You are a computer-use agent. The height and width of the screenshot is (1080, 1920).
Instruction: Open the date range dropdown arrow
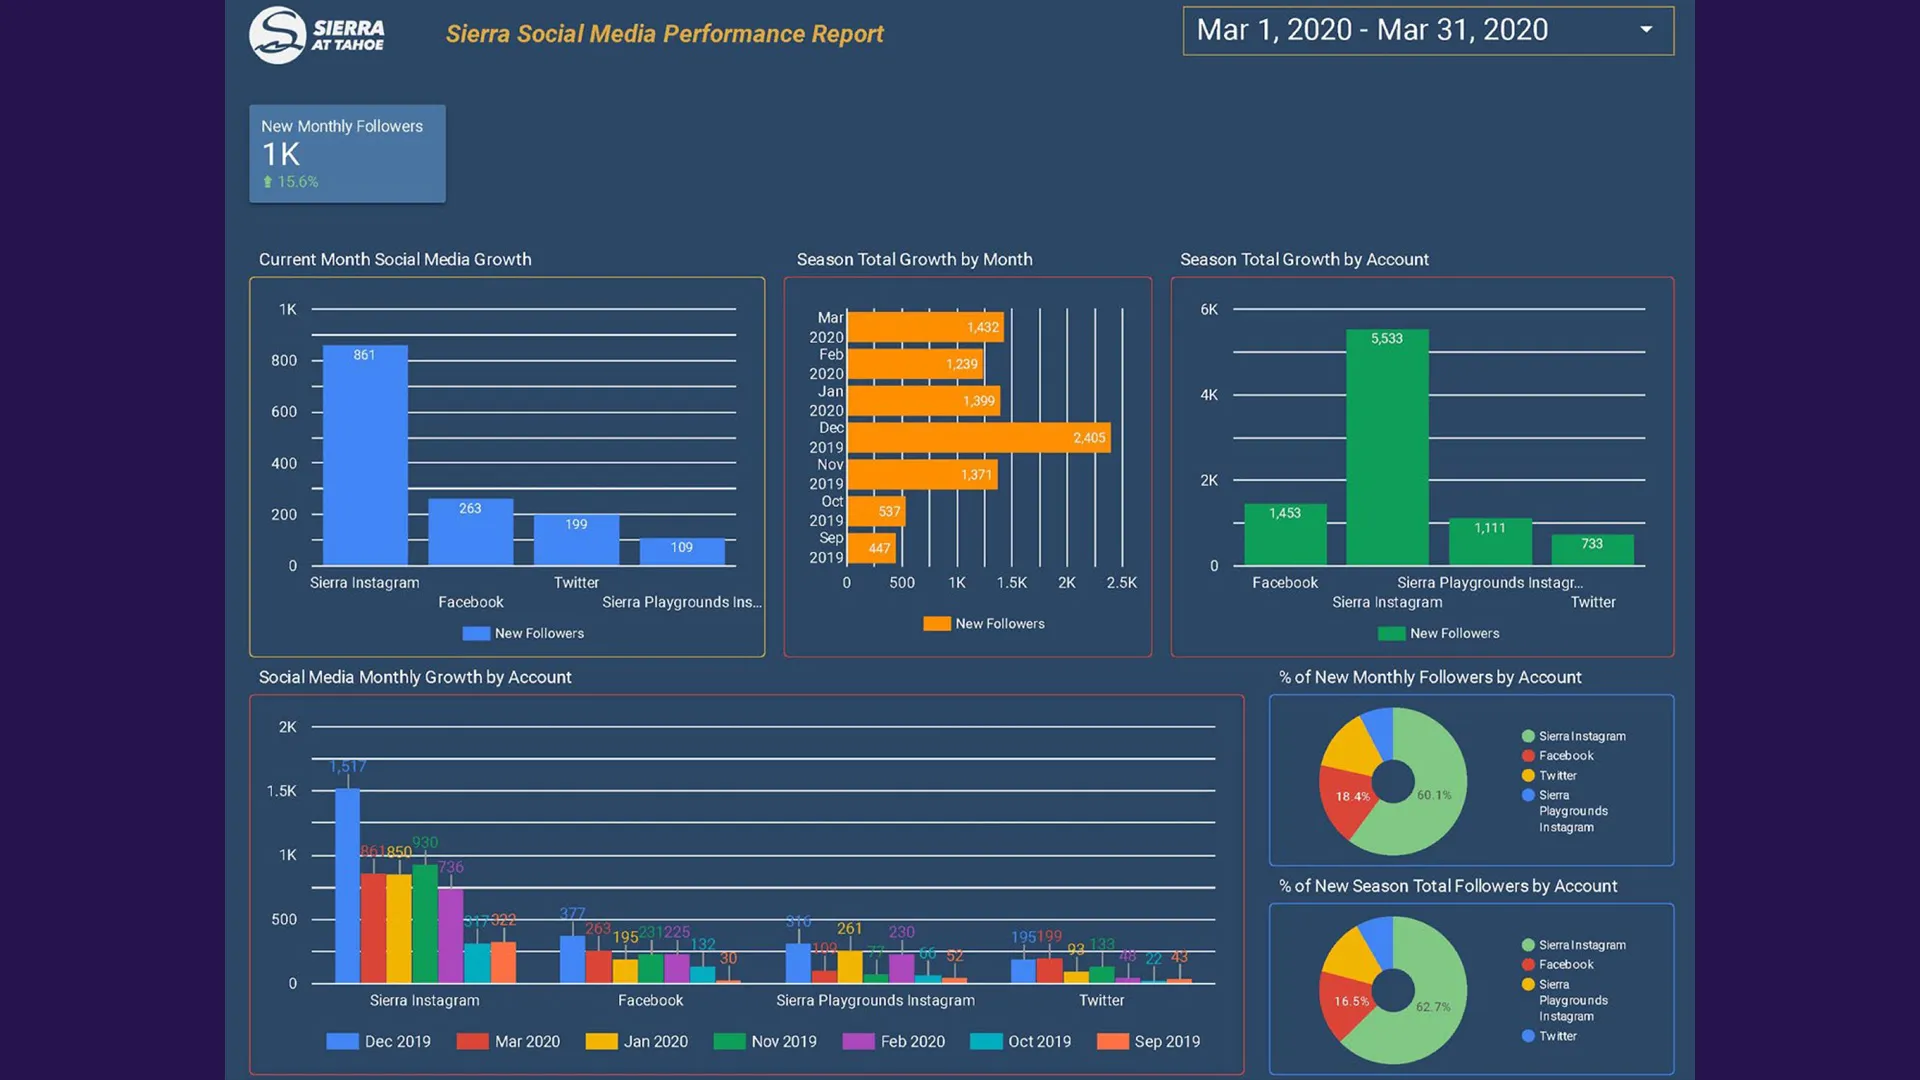point(1646,30)
